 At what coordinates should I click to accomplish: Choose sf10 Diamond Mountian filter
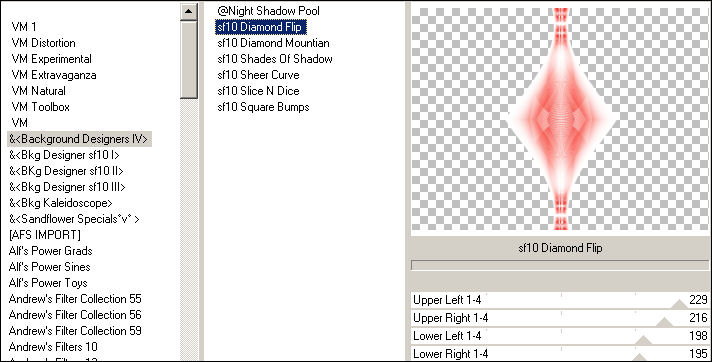(273, 43)
